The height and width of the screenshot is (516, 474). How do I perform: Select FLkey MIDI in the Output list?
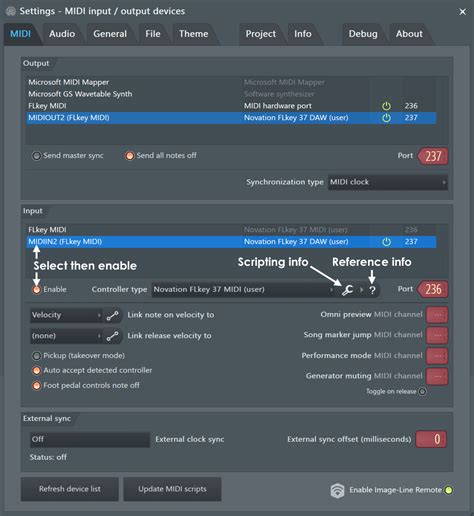point(231,106)
